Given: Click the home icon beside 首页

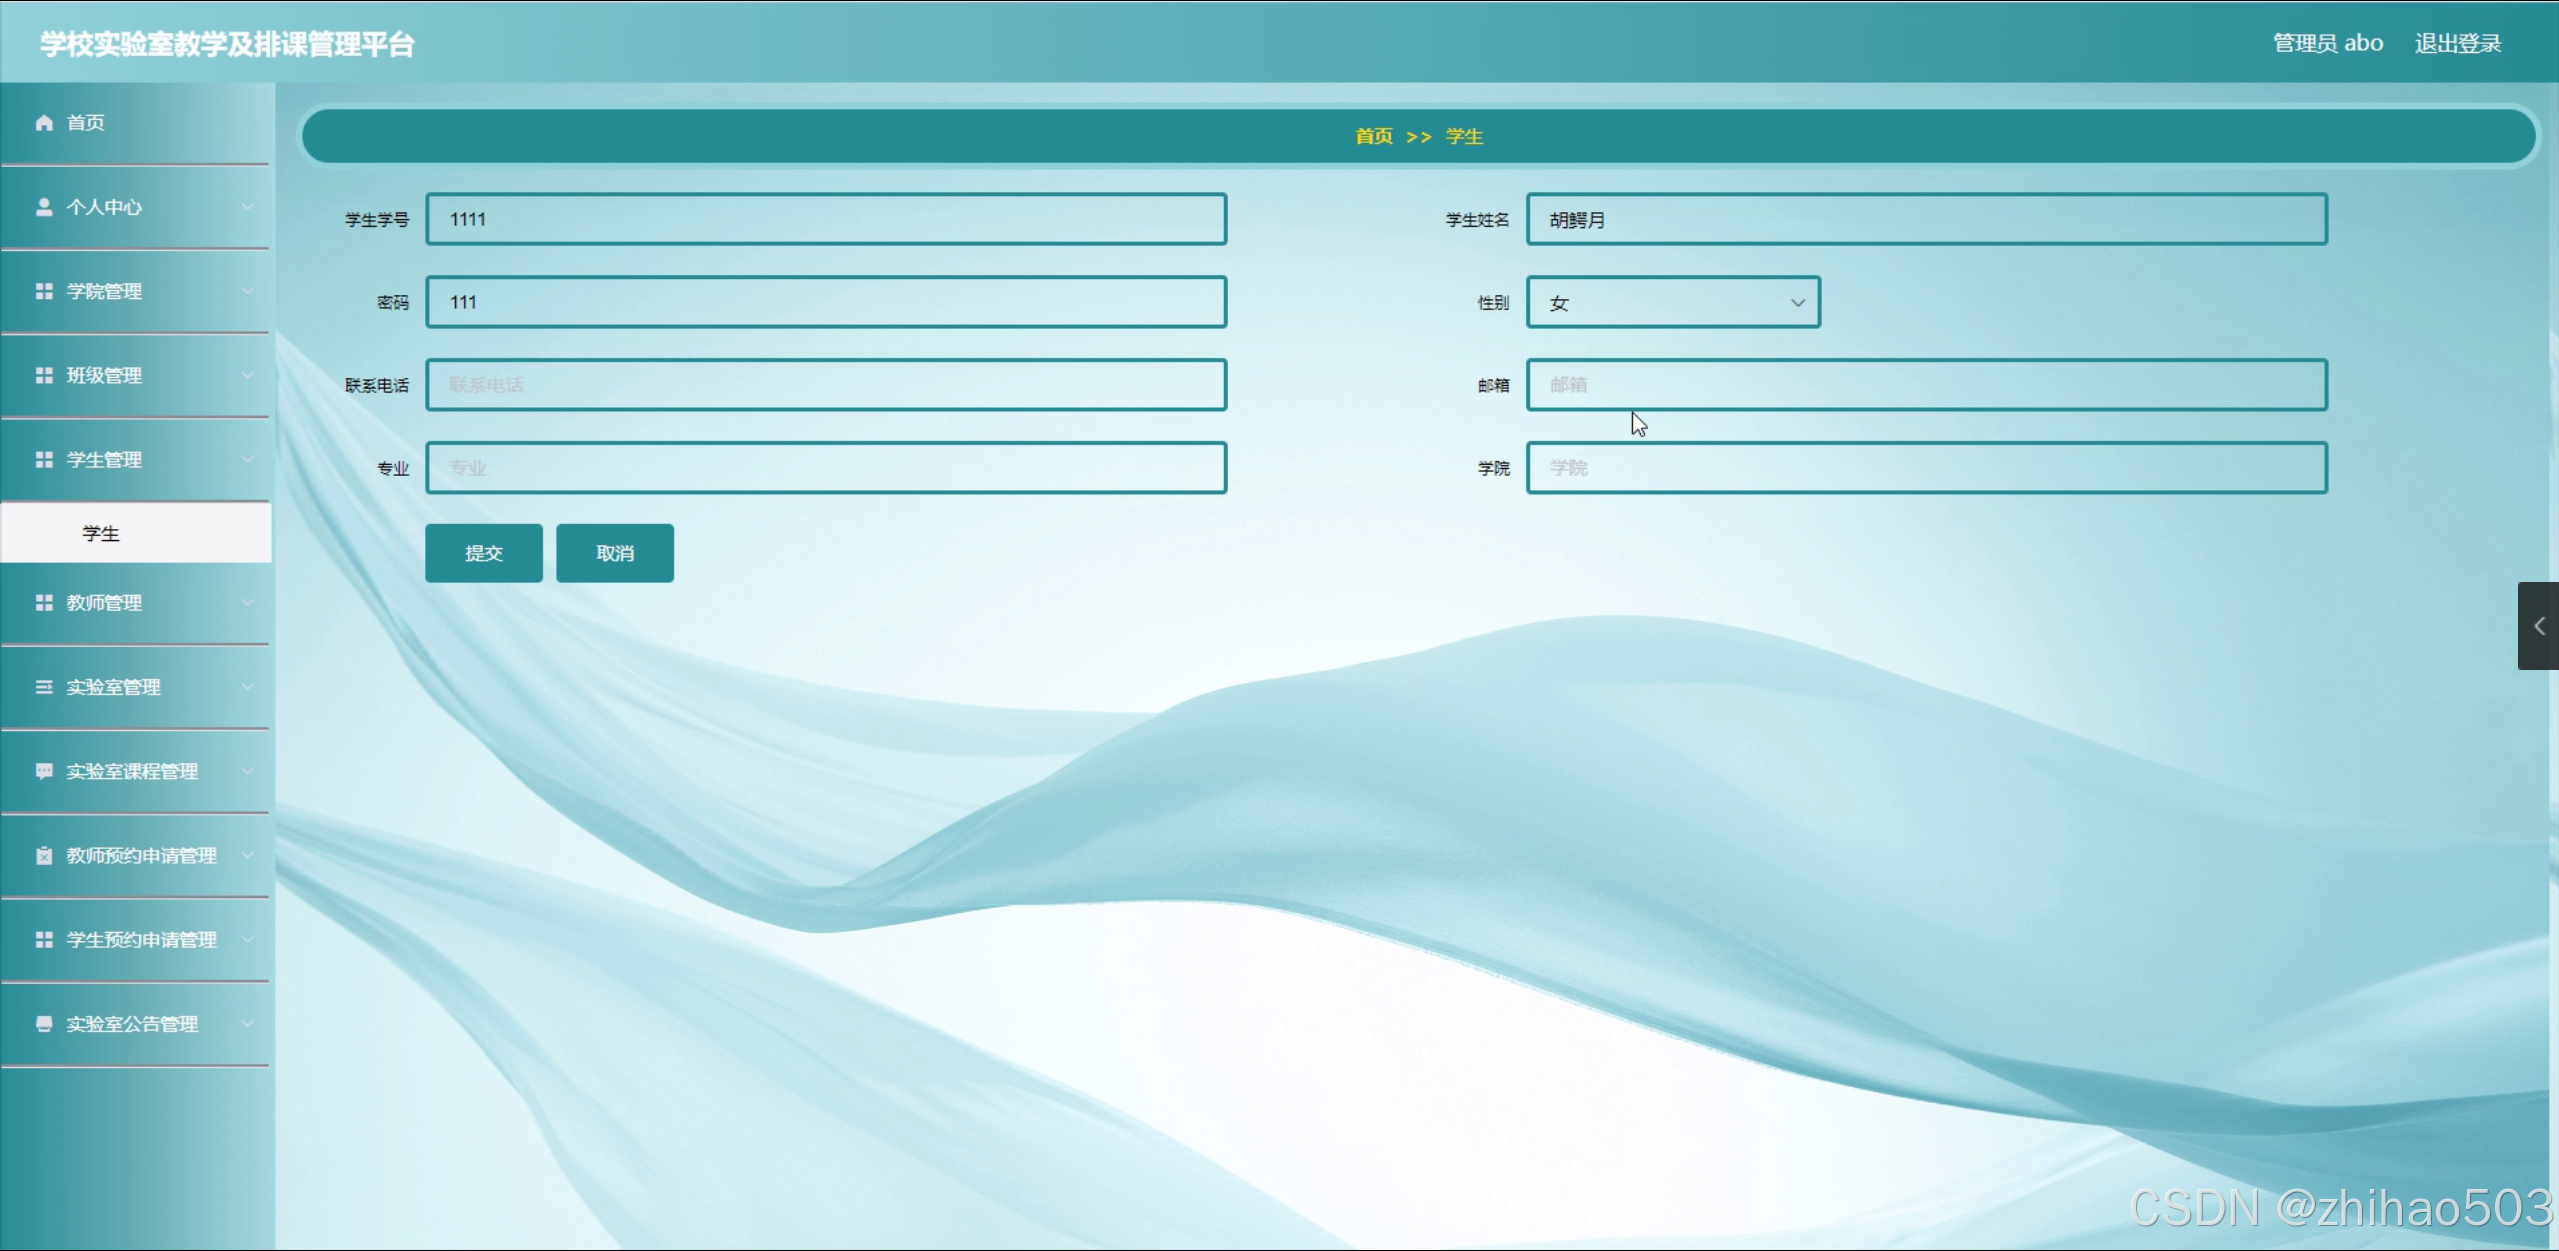Looking at the screenshot, I should tap(44, 123).
